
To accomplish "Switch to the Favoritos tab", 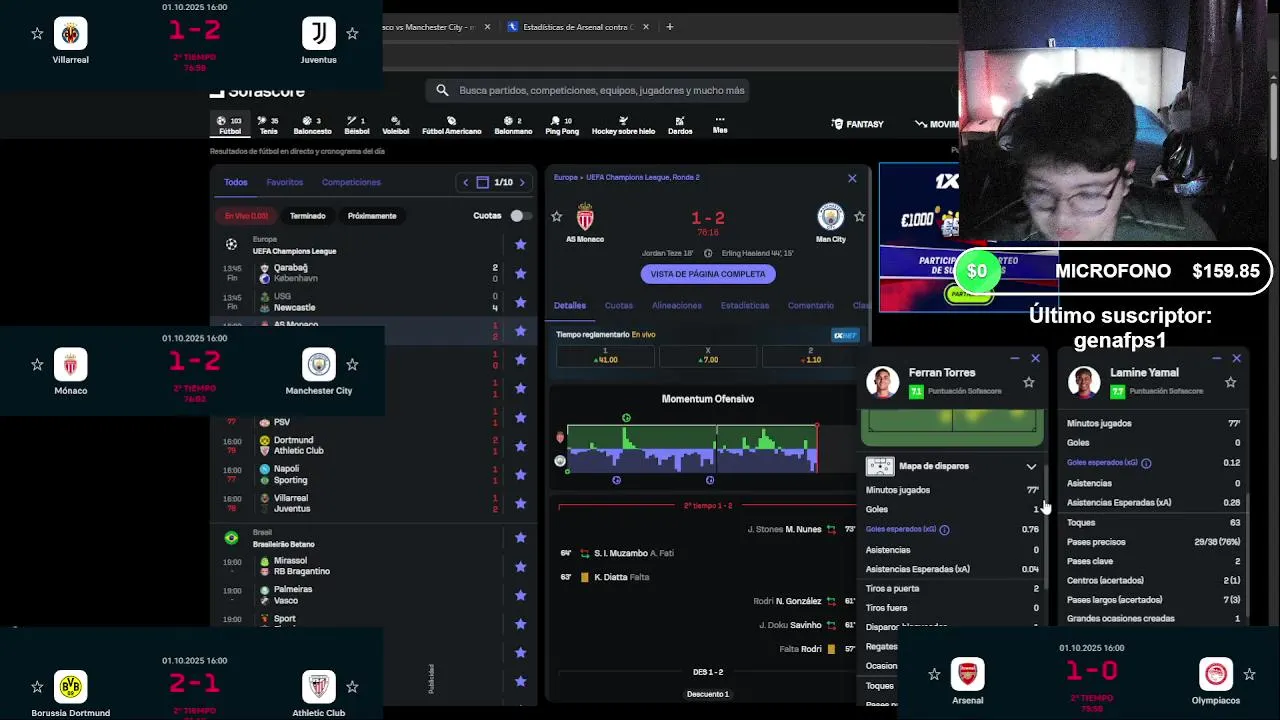I will (285, 182).
